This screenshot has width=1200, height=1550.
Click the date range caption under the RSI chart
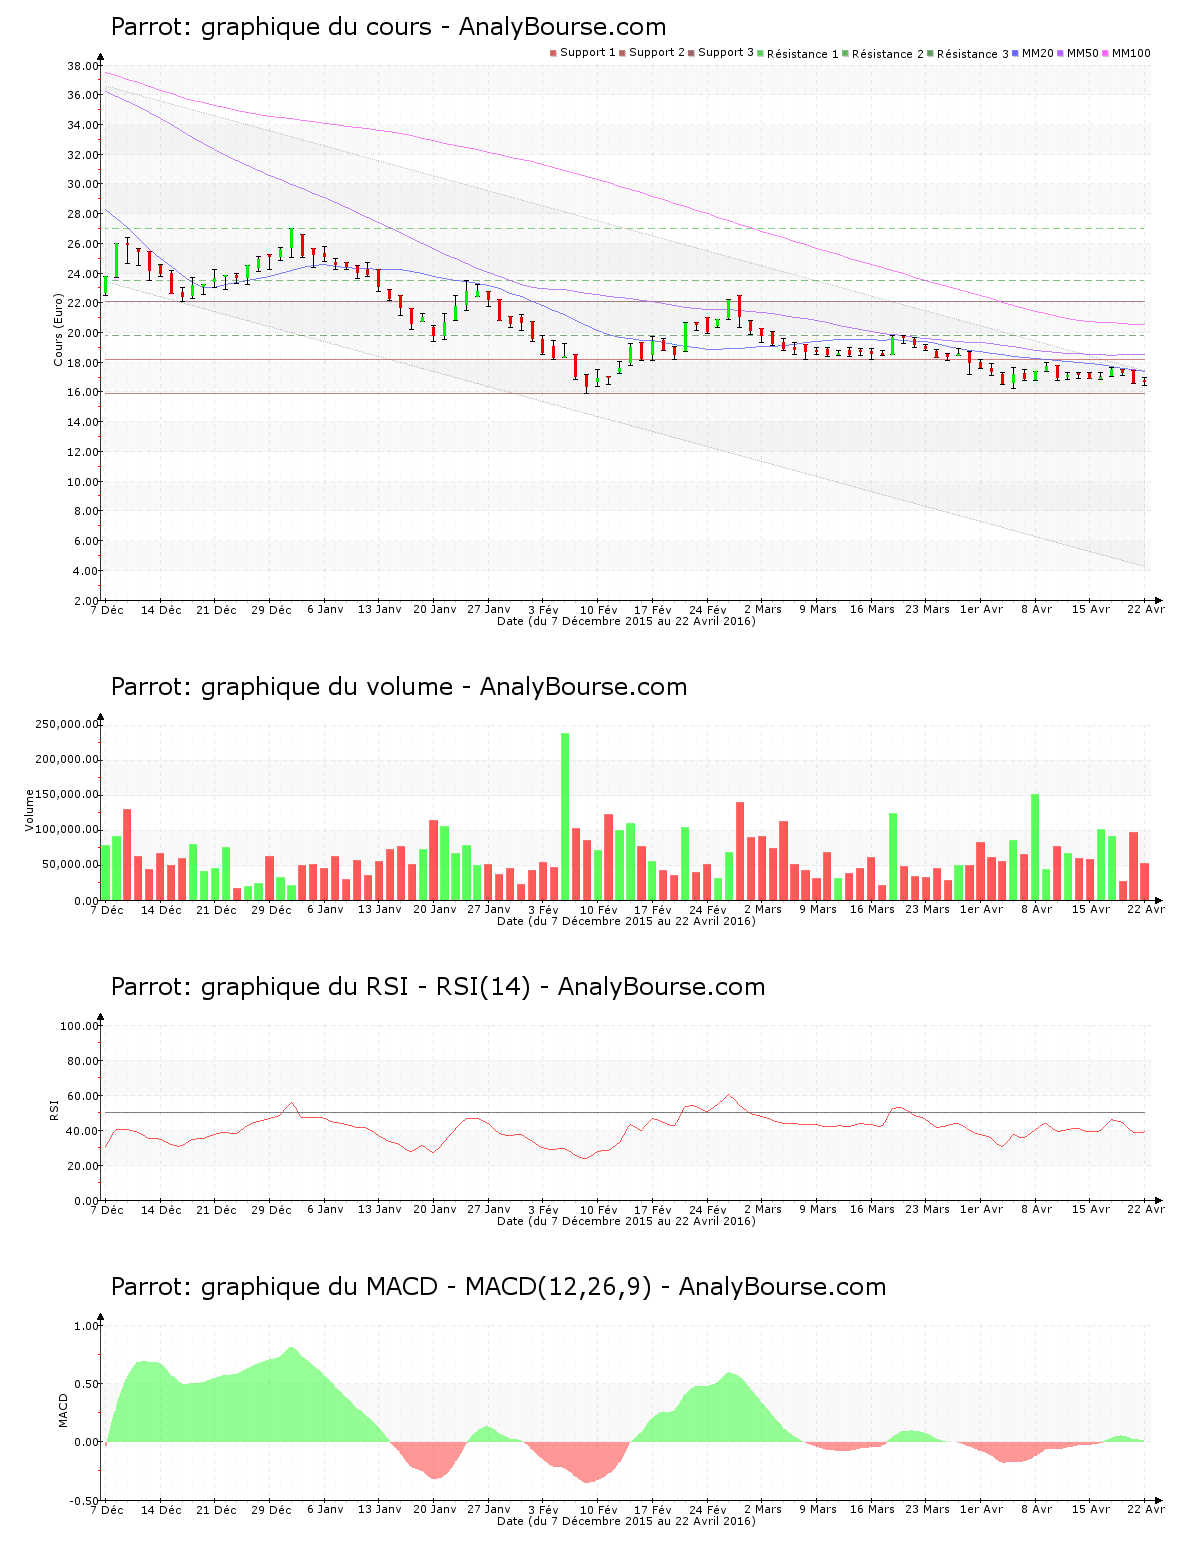click(x=626, y=1221)
